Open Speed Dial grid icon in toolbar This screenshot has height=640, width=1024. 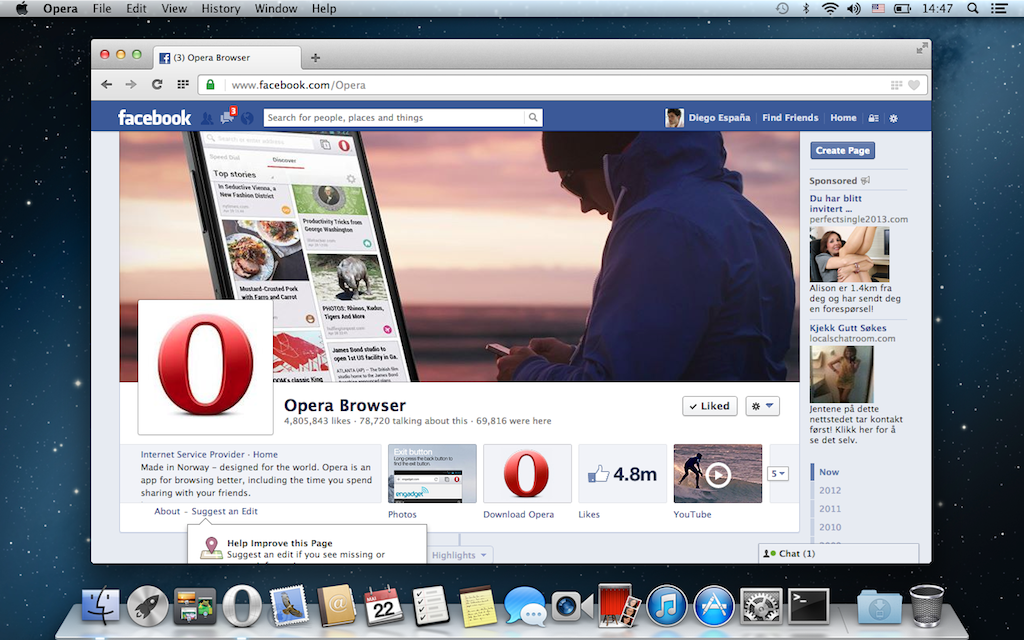(183, 85)
